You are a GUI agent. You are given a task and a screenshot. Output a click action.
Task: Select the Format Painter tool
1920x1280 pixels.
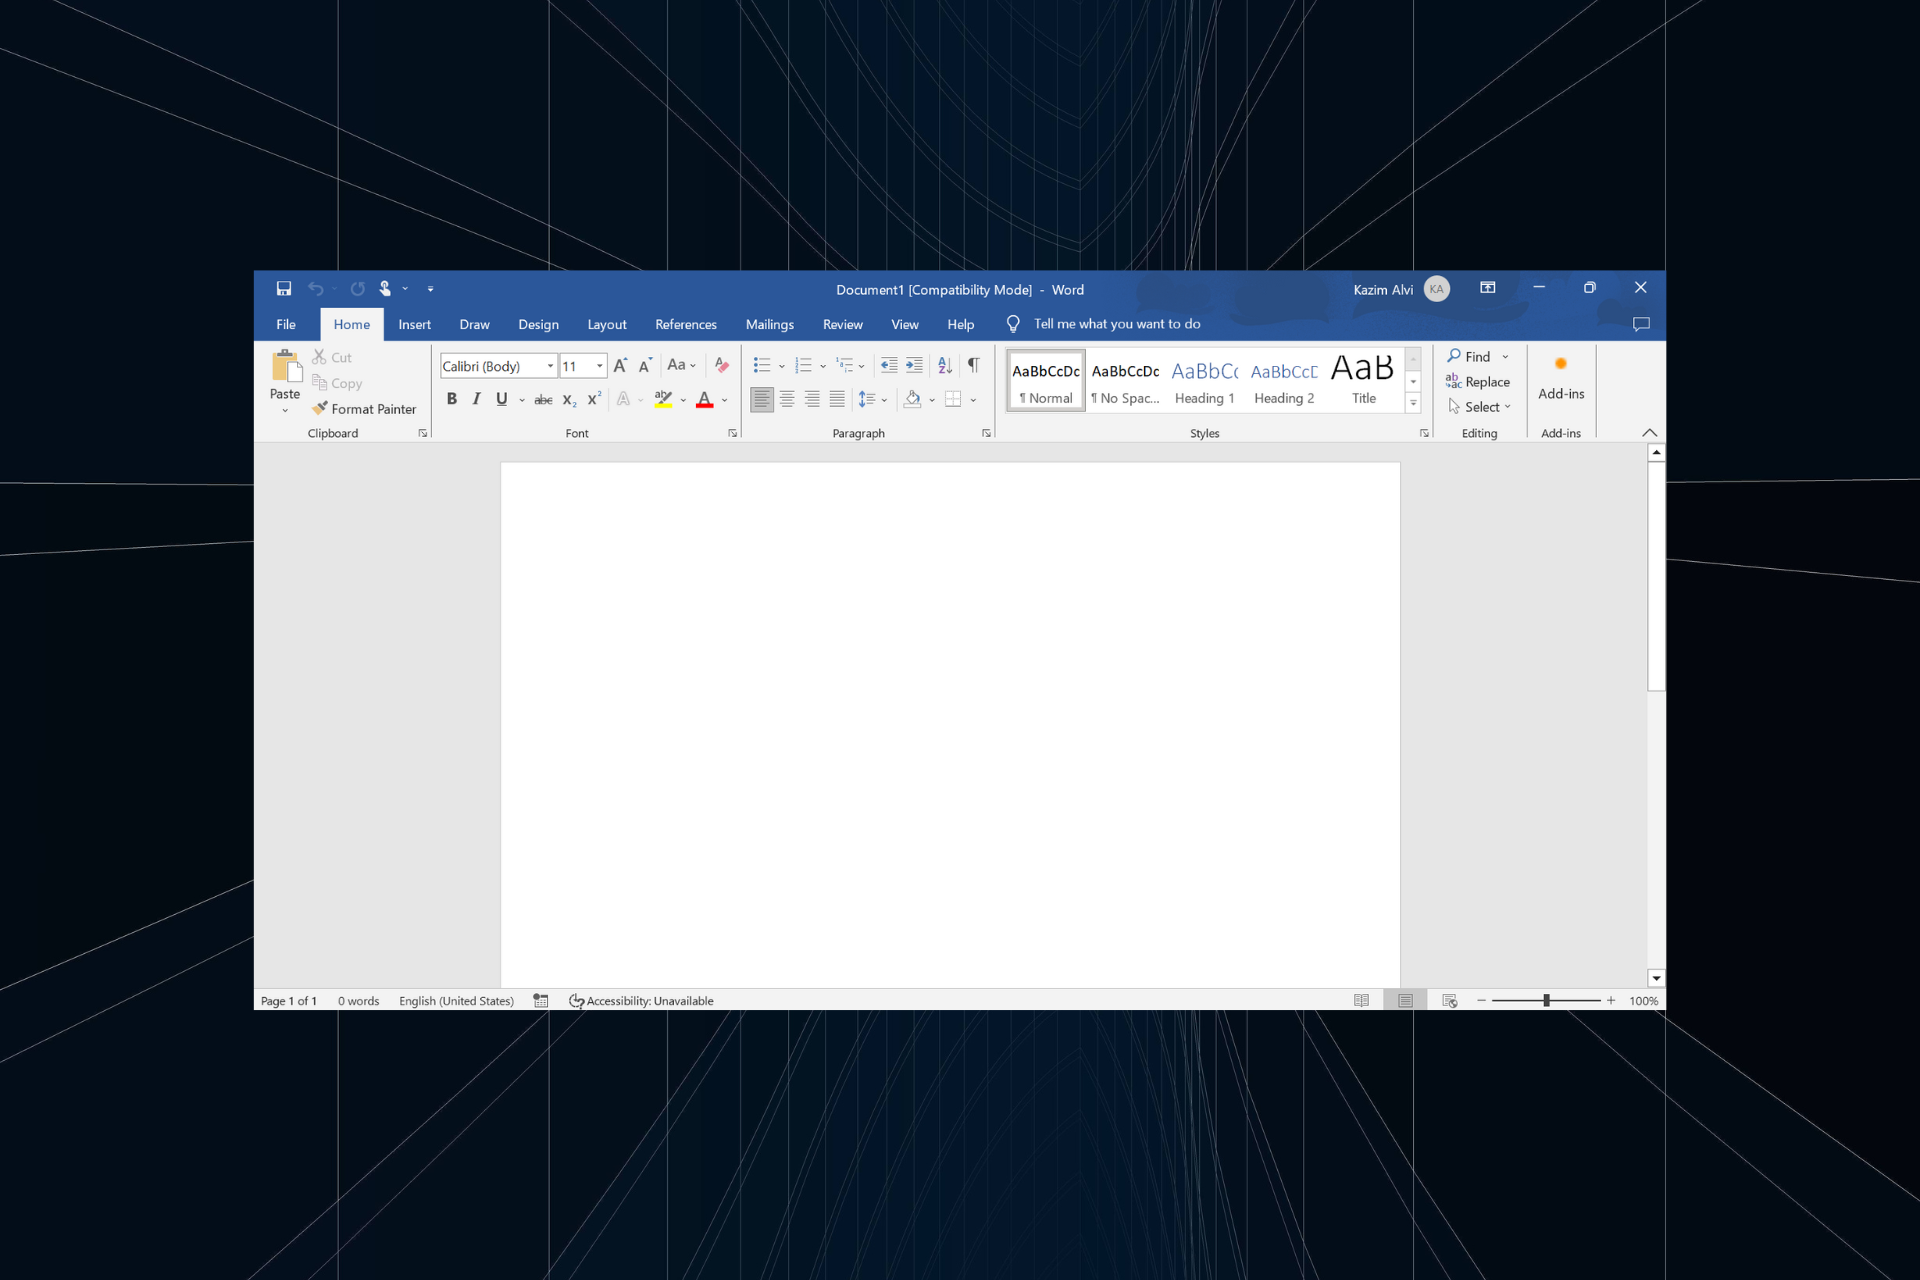[x=364, y=409]
